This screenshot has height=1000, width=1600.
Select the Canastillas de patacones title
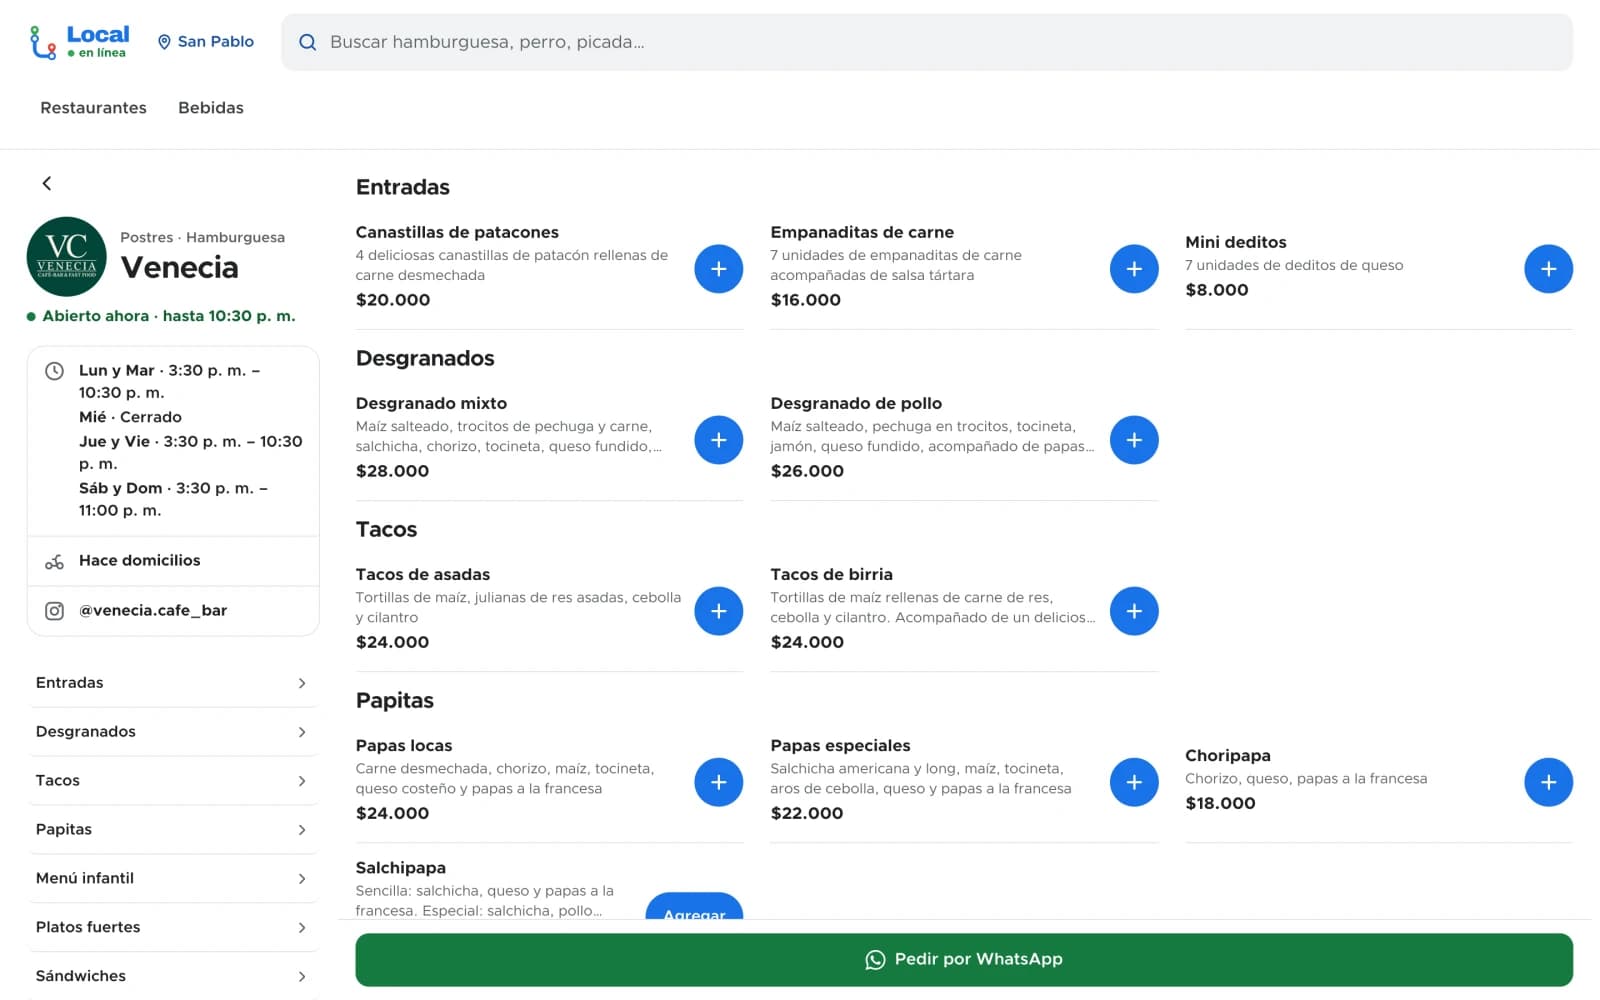pyautogui.click(x=457, y=232)
